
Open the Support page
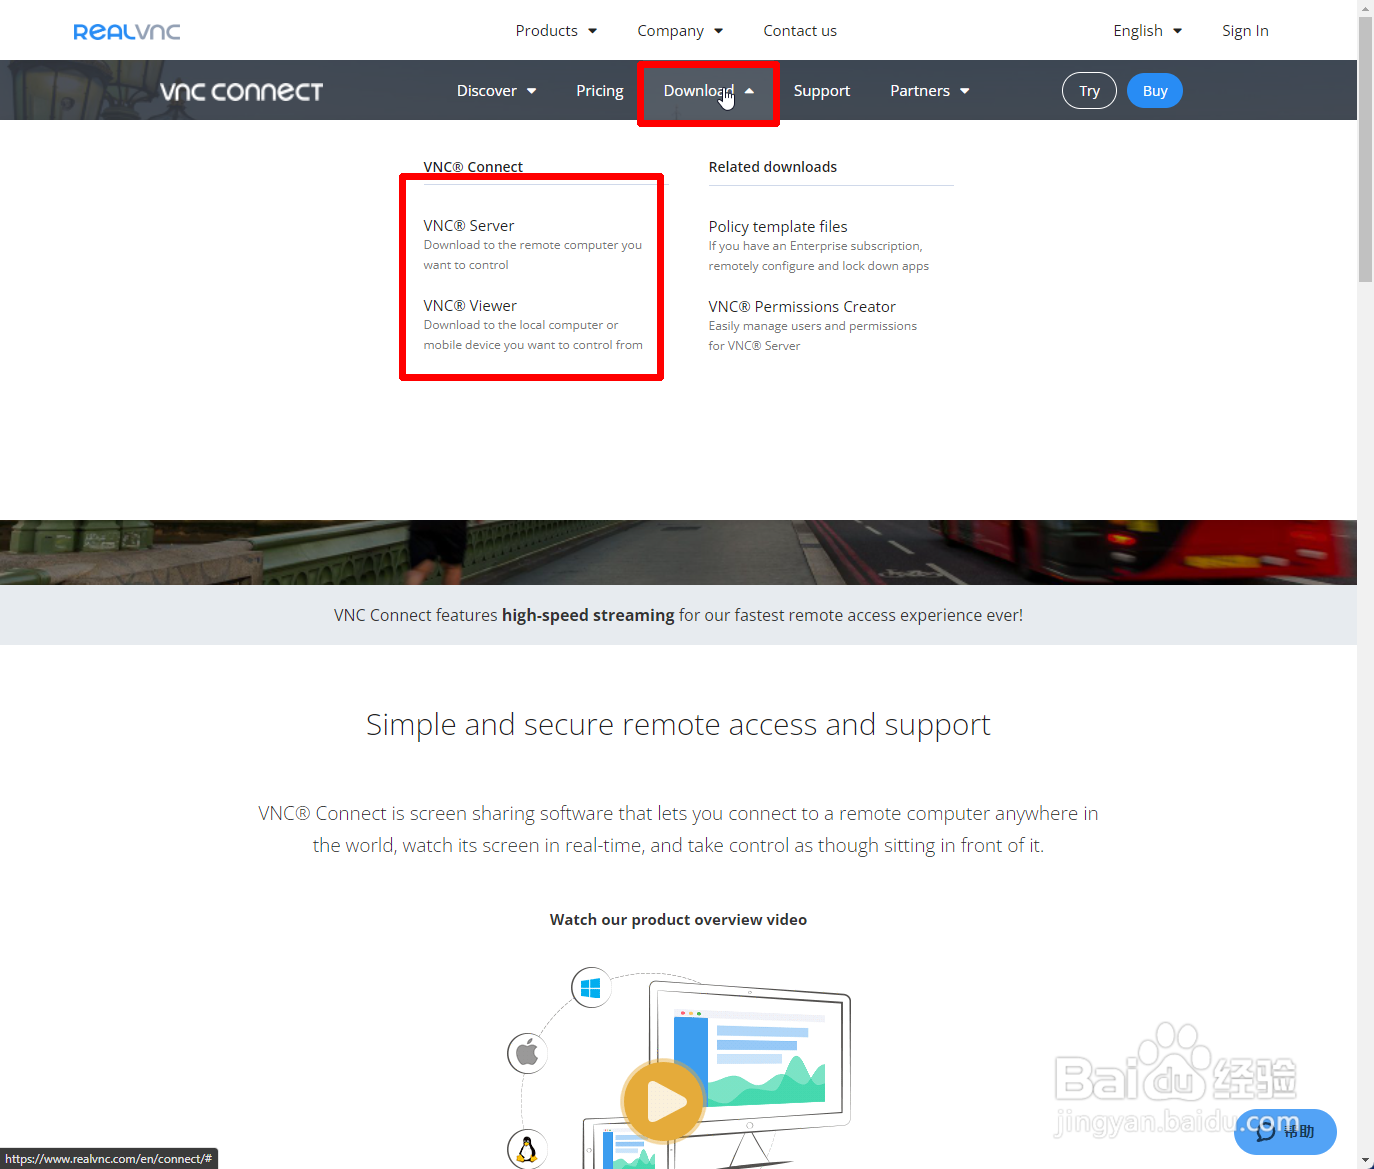[822, 91]
